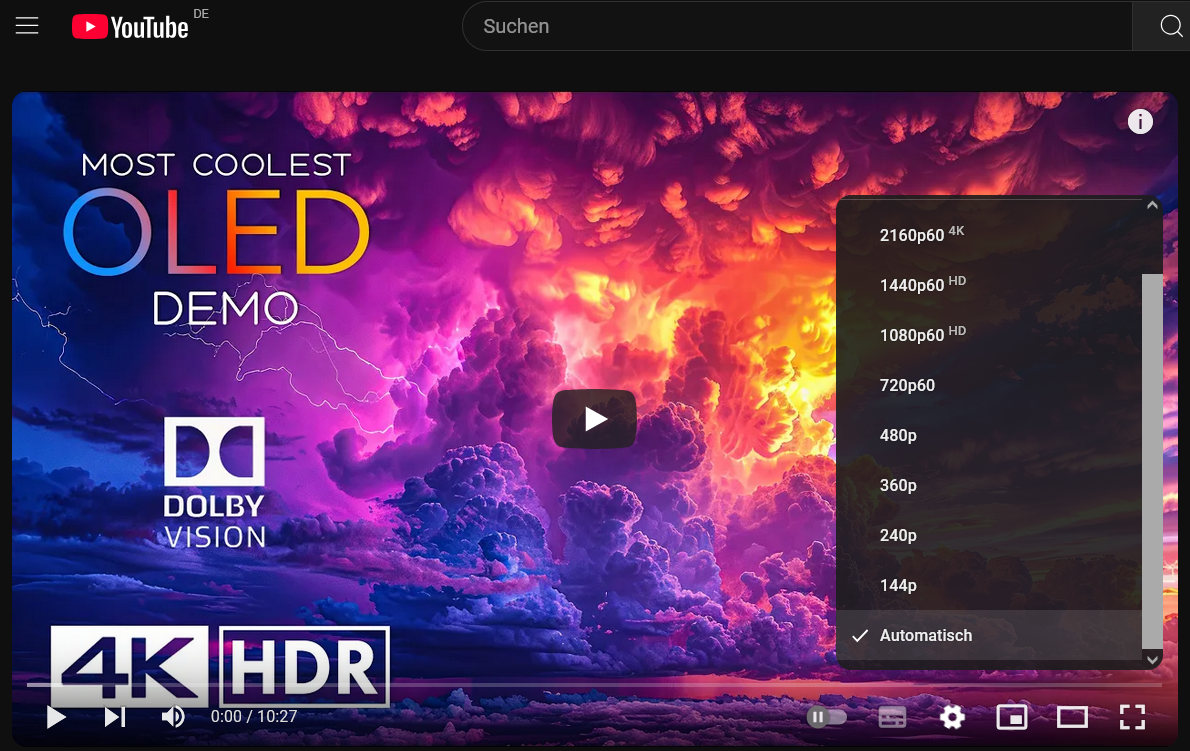This screenshot has width=1190, height=751.
Task: Click the 0:00 / 10:27 time display
Action: [x=253, y=717]
